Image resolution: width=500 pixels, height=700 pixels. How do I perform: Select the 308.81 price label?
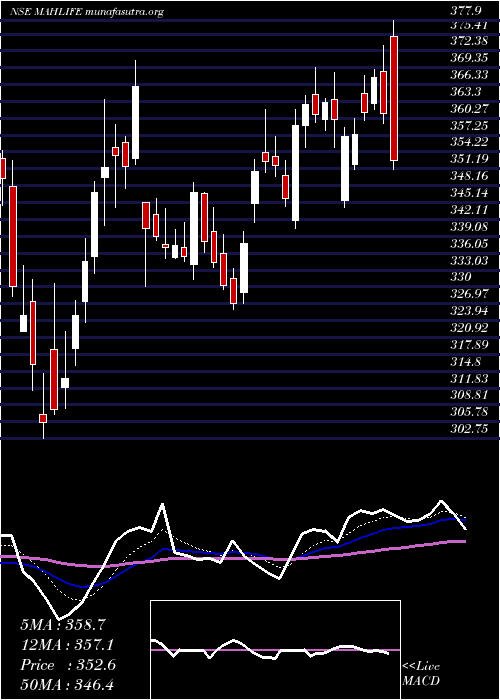pos(468,396)
